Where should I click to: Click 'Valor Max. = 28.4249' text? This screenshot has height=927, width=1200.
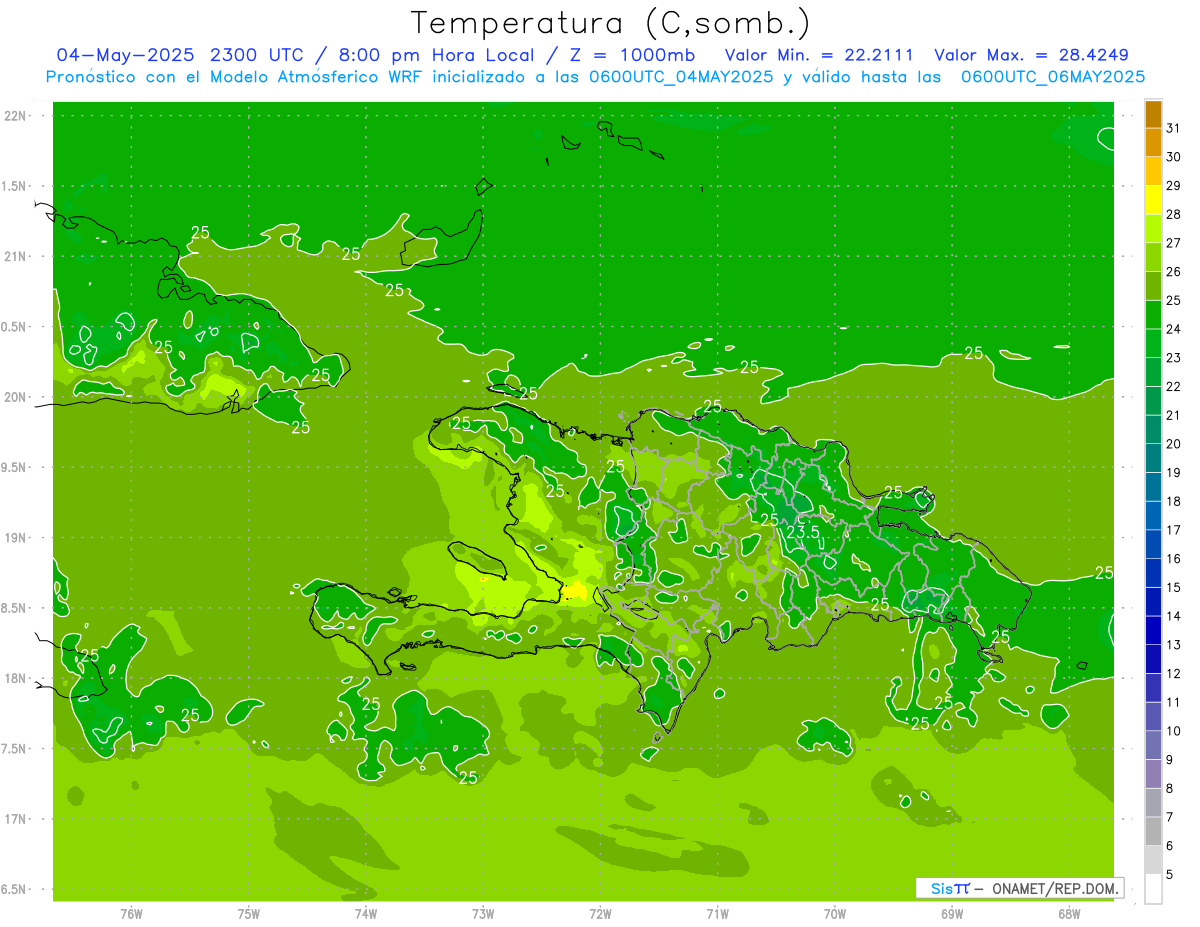(1031, 55)
